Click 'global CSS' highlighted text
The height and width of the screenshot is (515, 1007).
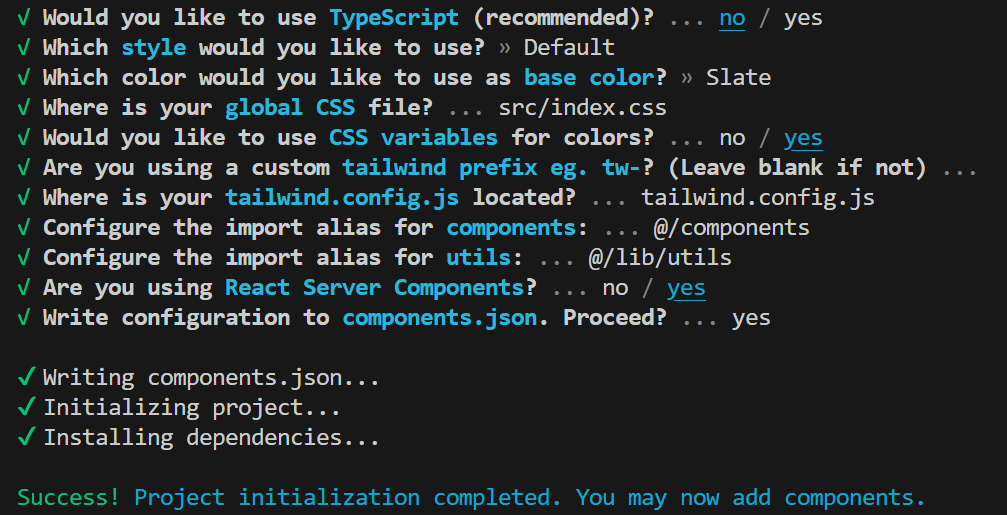[290, 108]
